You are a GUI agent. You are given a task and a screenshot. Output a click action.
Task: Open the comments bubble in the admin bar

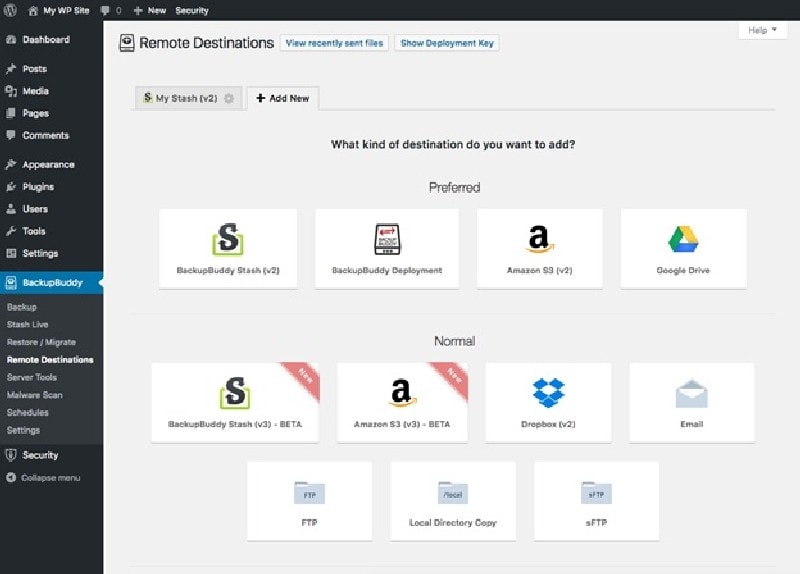(x=106, y=11)
